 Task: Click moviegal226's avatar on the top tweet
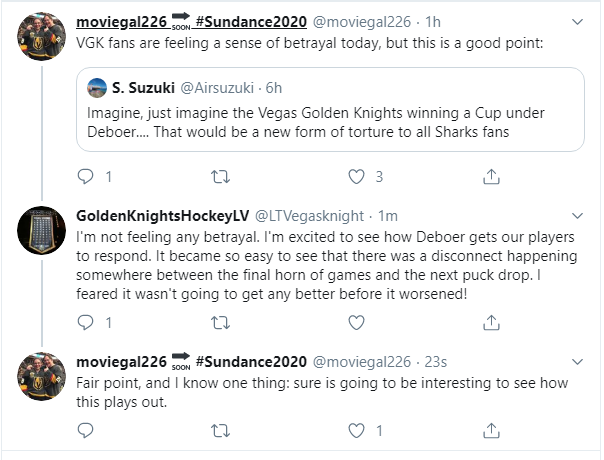click(x=43, y=40)
